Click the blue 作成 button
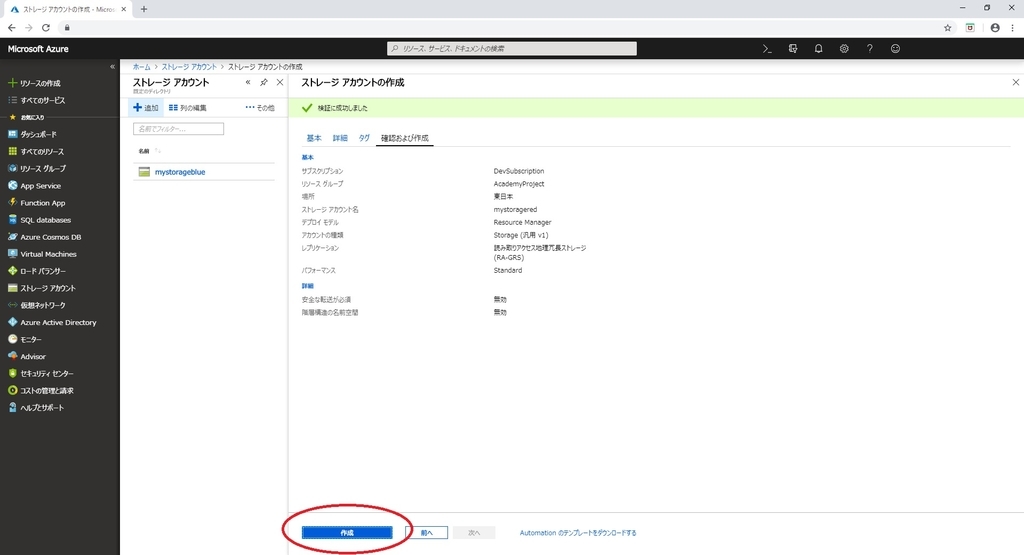 (347, 533)
